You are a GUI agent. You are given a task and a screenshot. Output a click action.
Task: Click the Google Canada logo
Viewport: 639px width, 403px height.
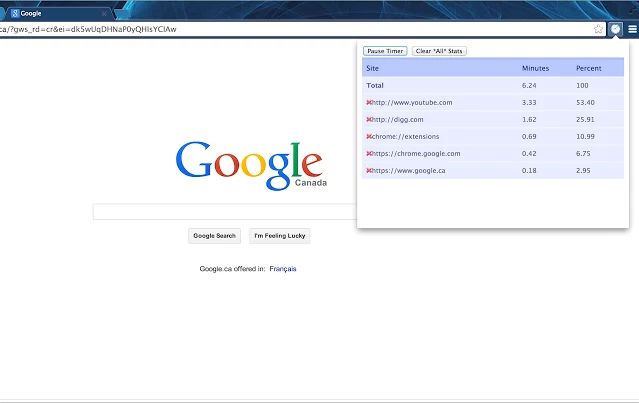251,165
